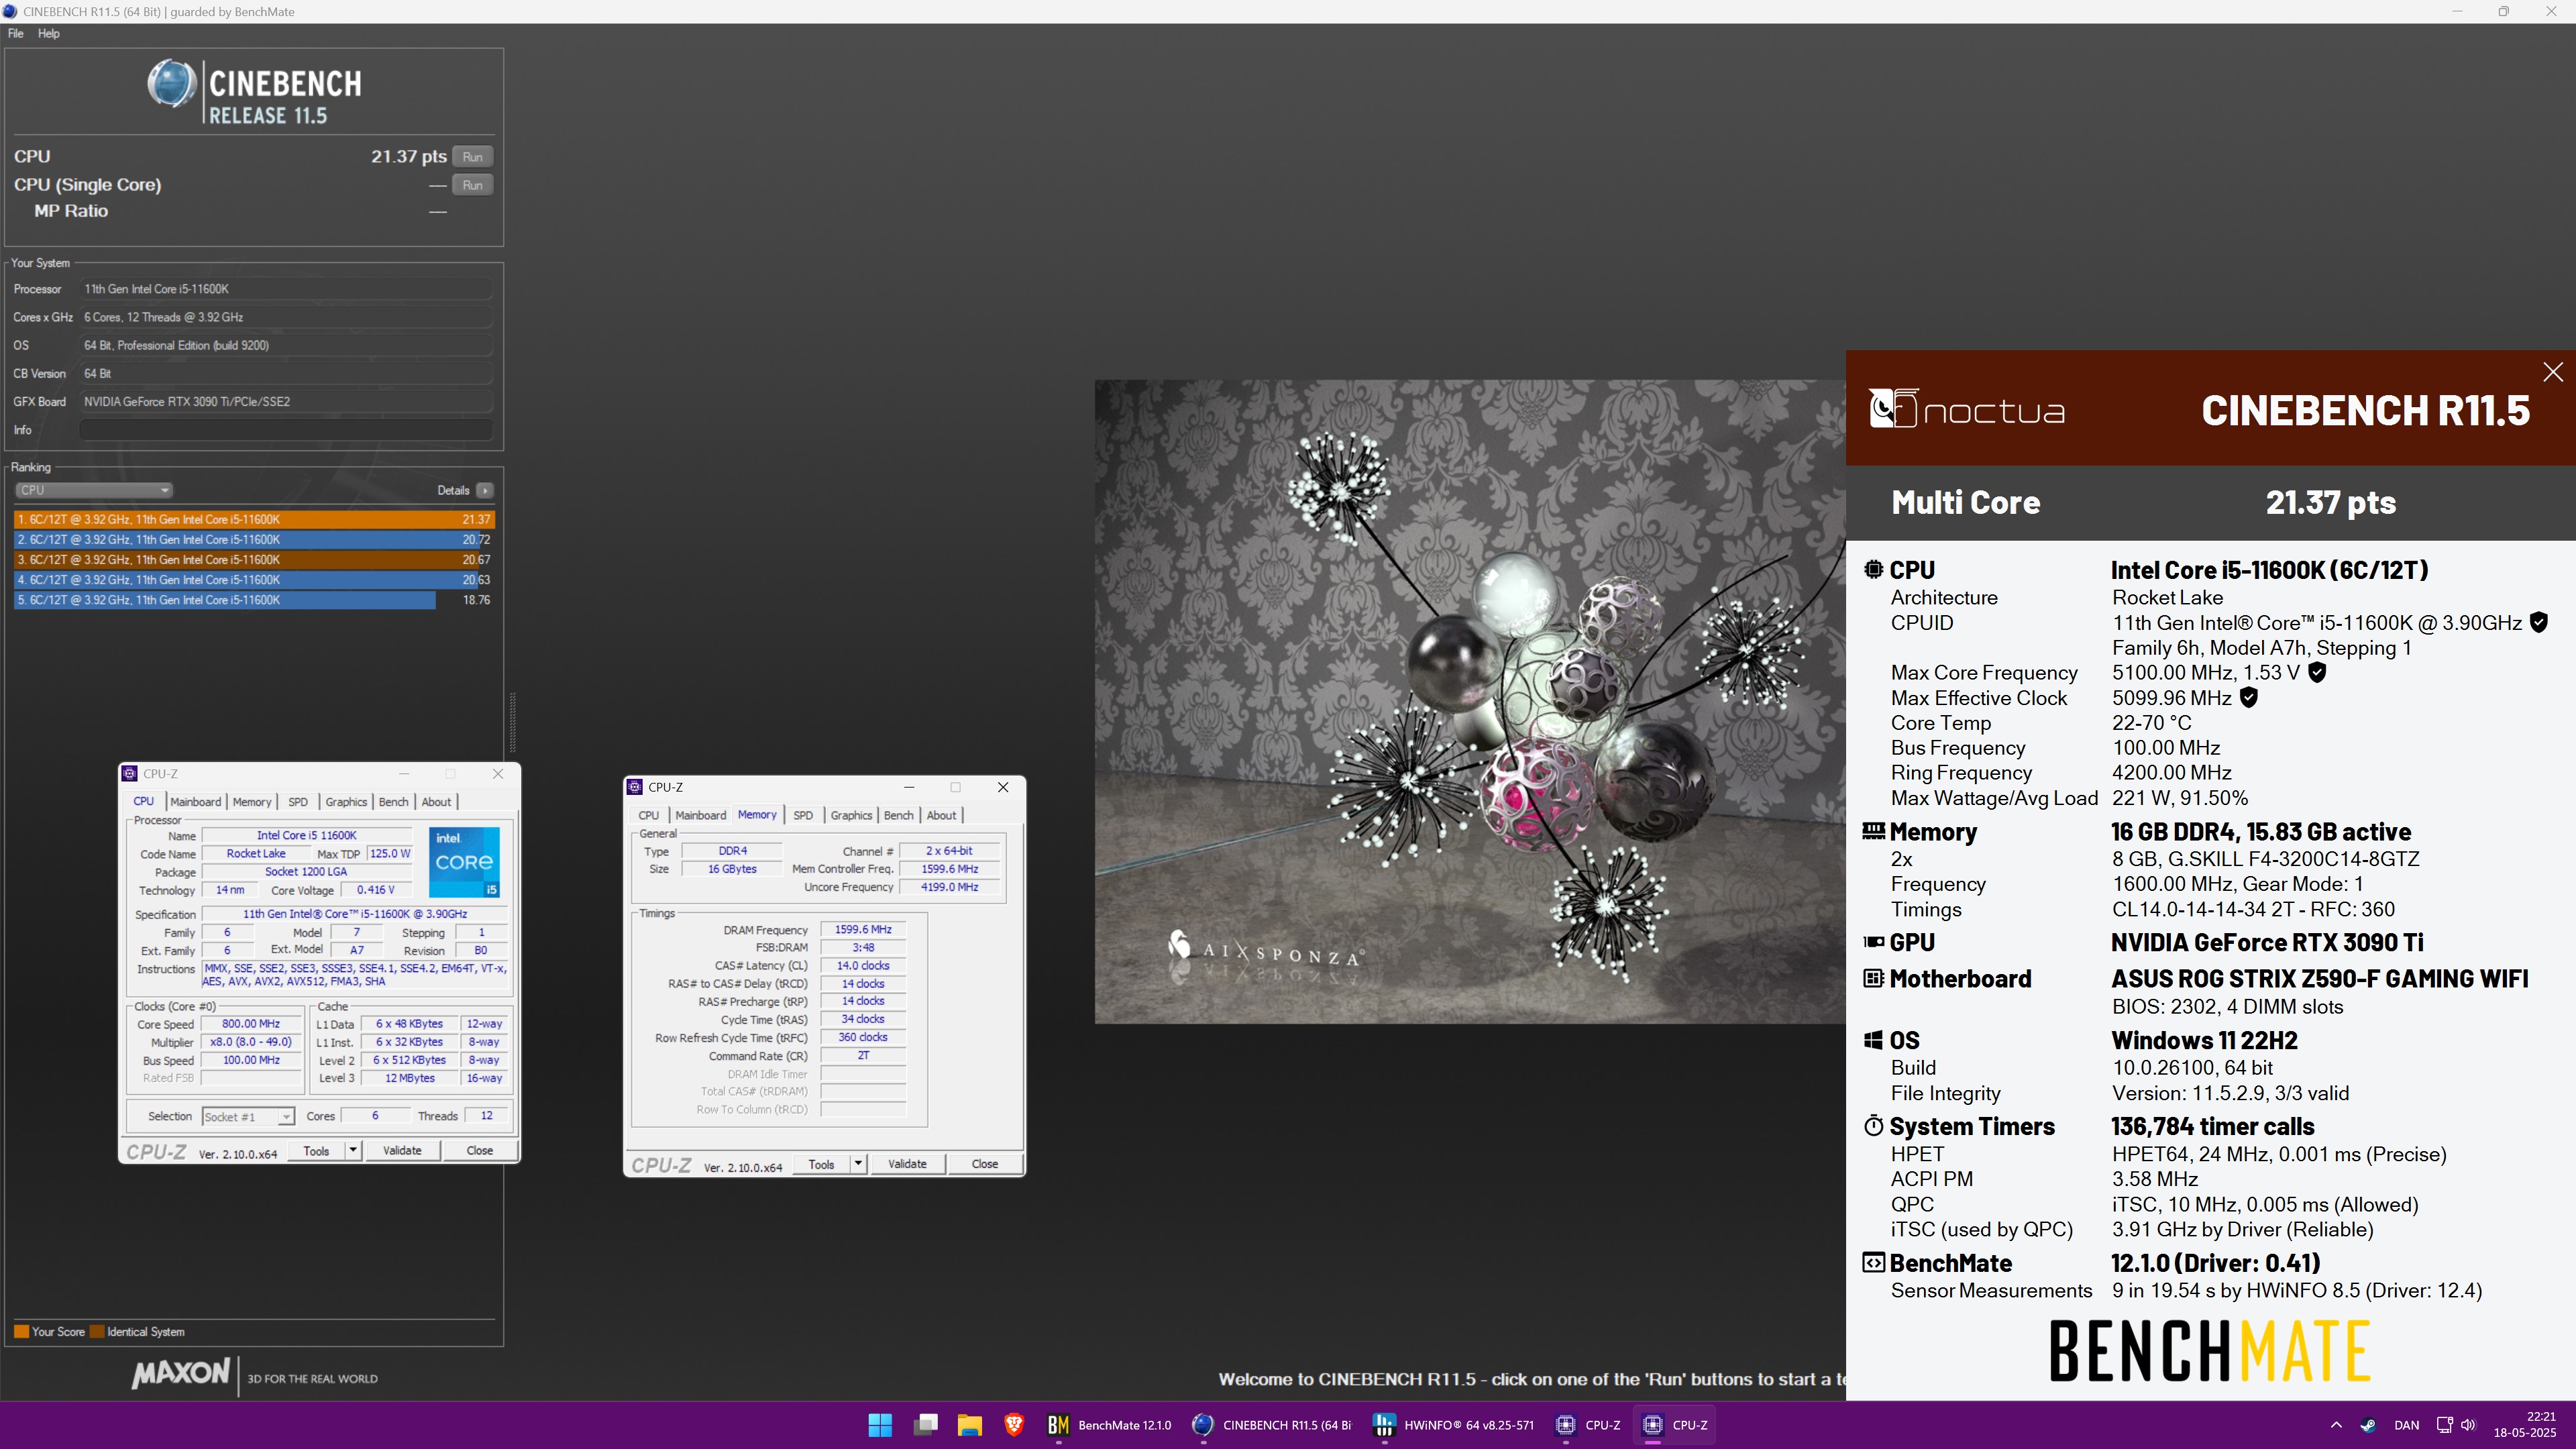The image size is (2576, 1449).
Task: Click verified shield next to Max Core Frequency
Action: tap(2316, 672)
